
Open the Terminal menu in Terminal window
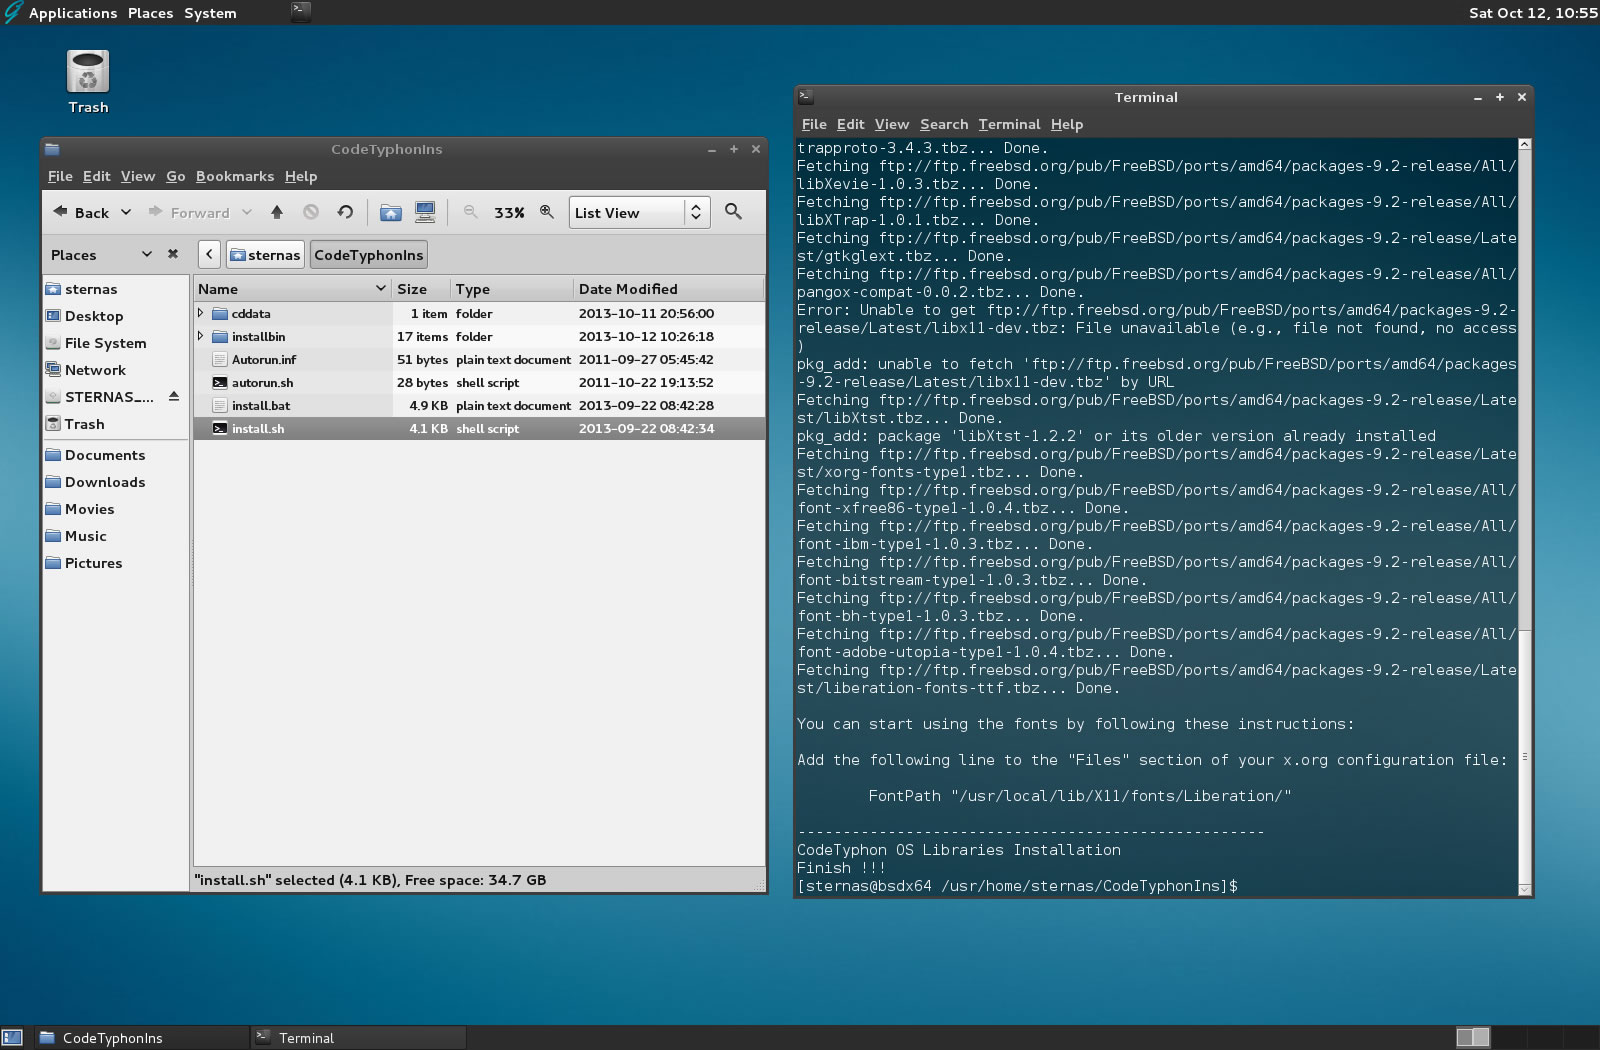click(1009, 124)
